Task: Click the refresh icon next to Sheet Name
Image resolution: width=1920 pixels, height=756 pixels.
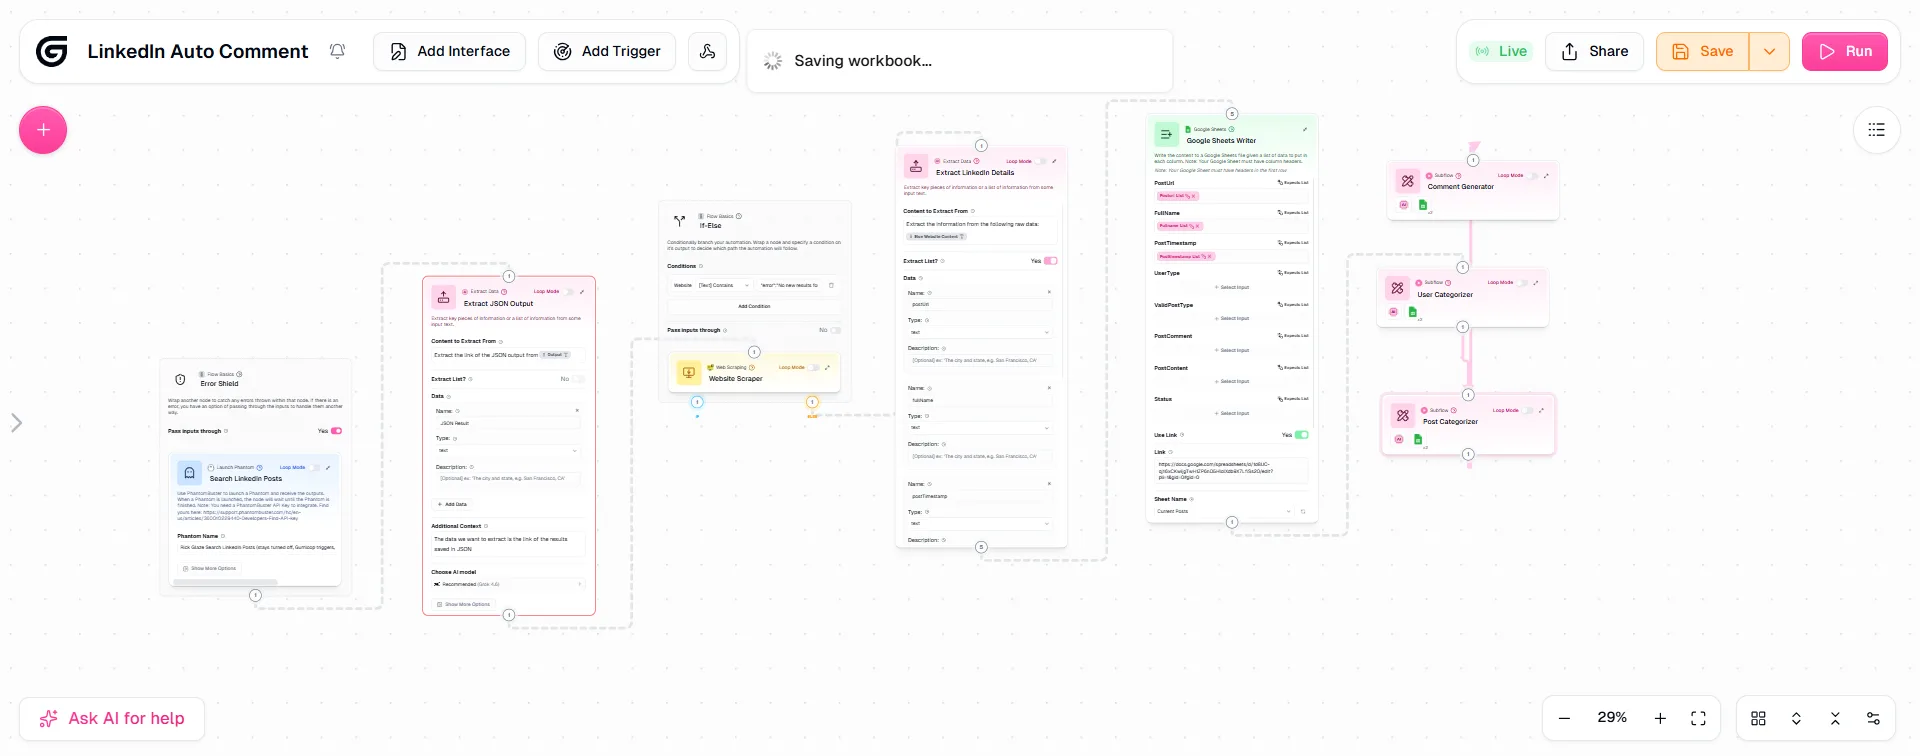Action: (1303, 511)
